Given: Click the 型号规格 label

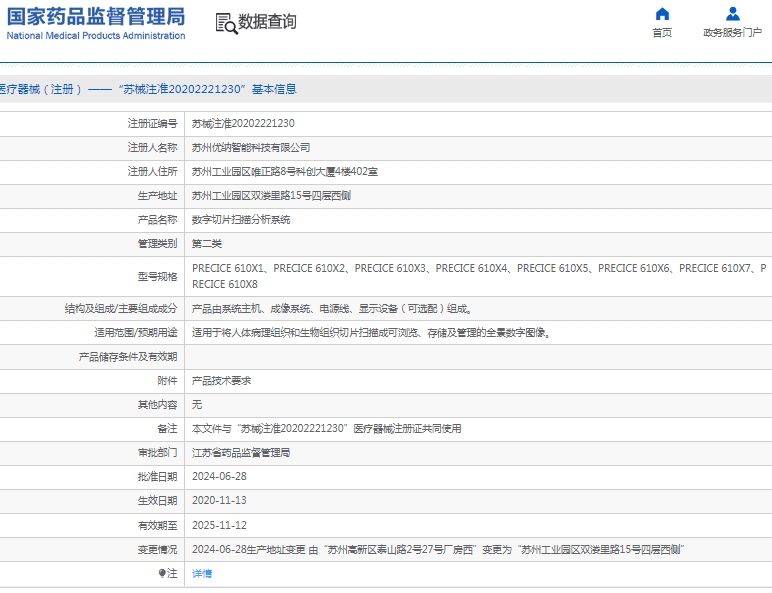Looking at the screenshot, I should (158, 276).
